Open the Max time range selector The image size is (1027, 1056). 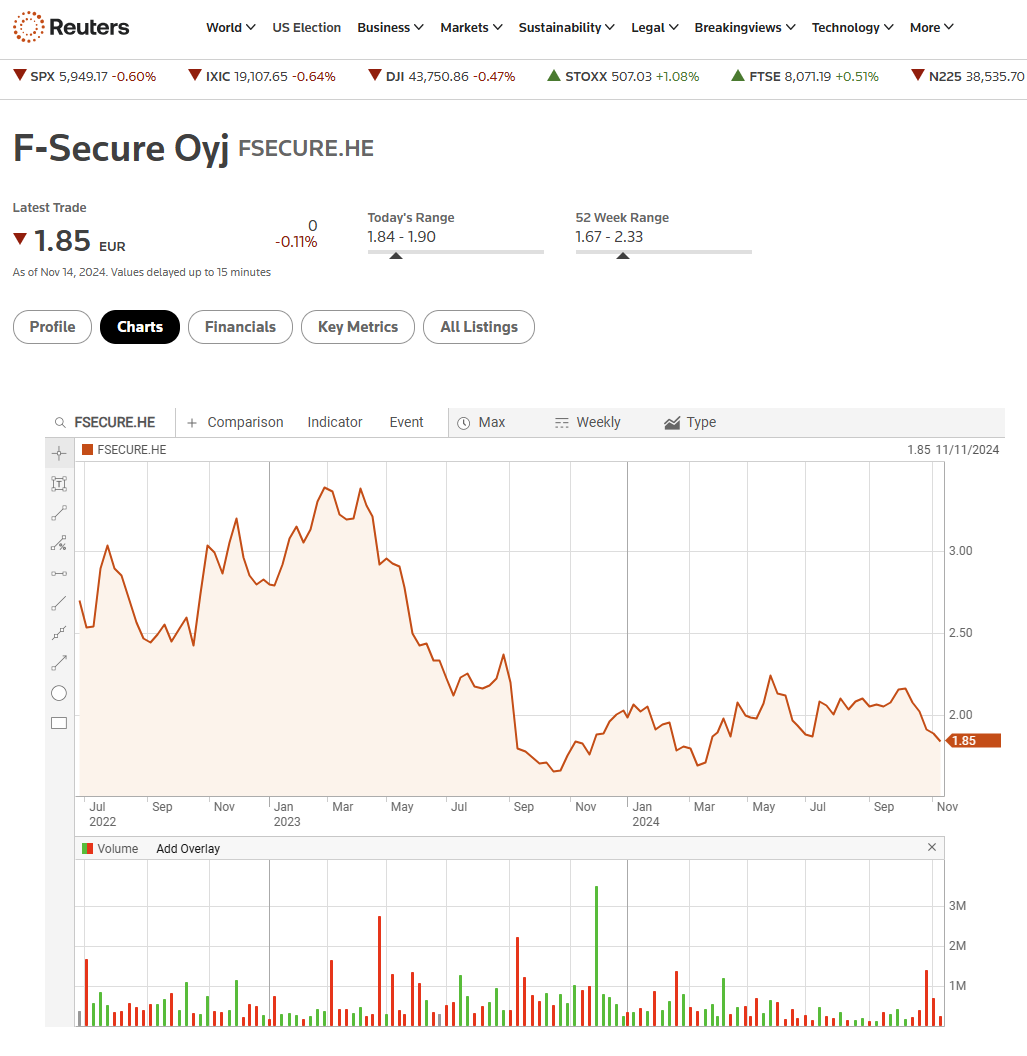pos(482,423)
